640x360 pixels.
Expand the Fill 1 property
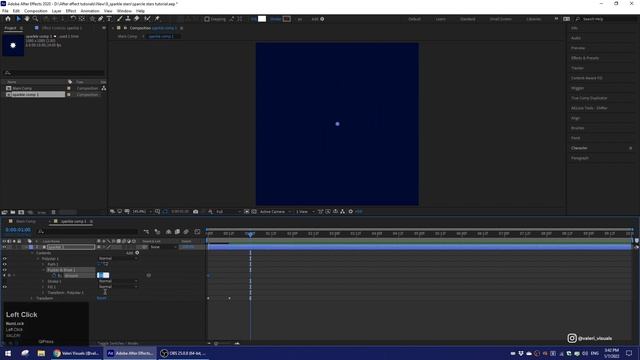(x=44, y=287)
